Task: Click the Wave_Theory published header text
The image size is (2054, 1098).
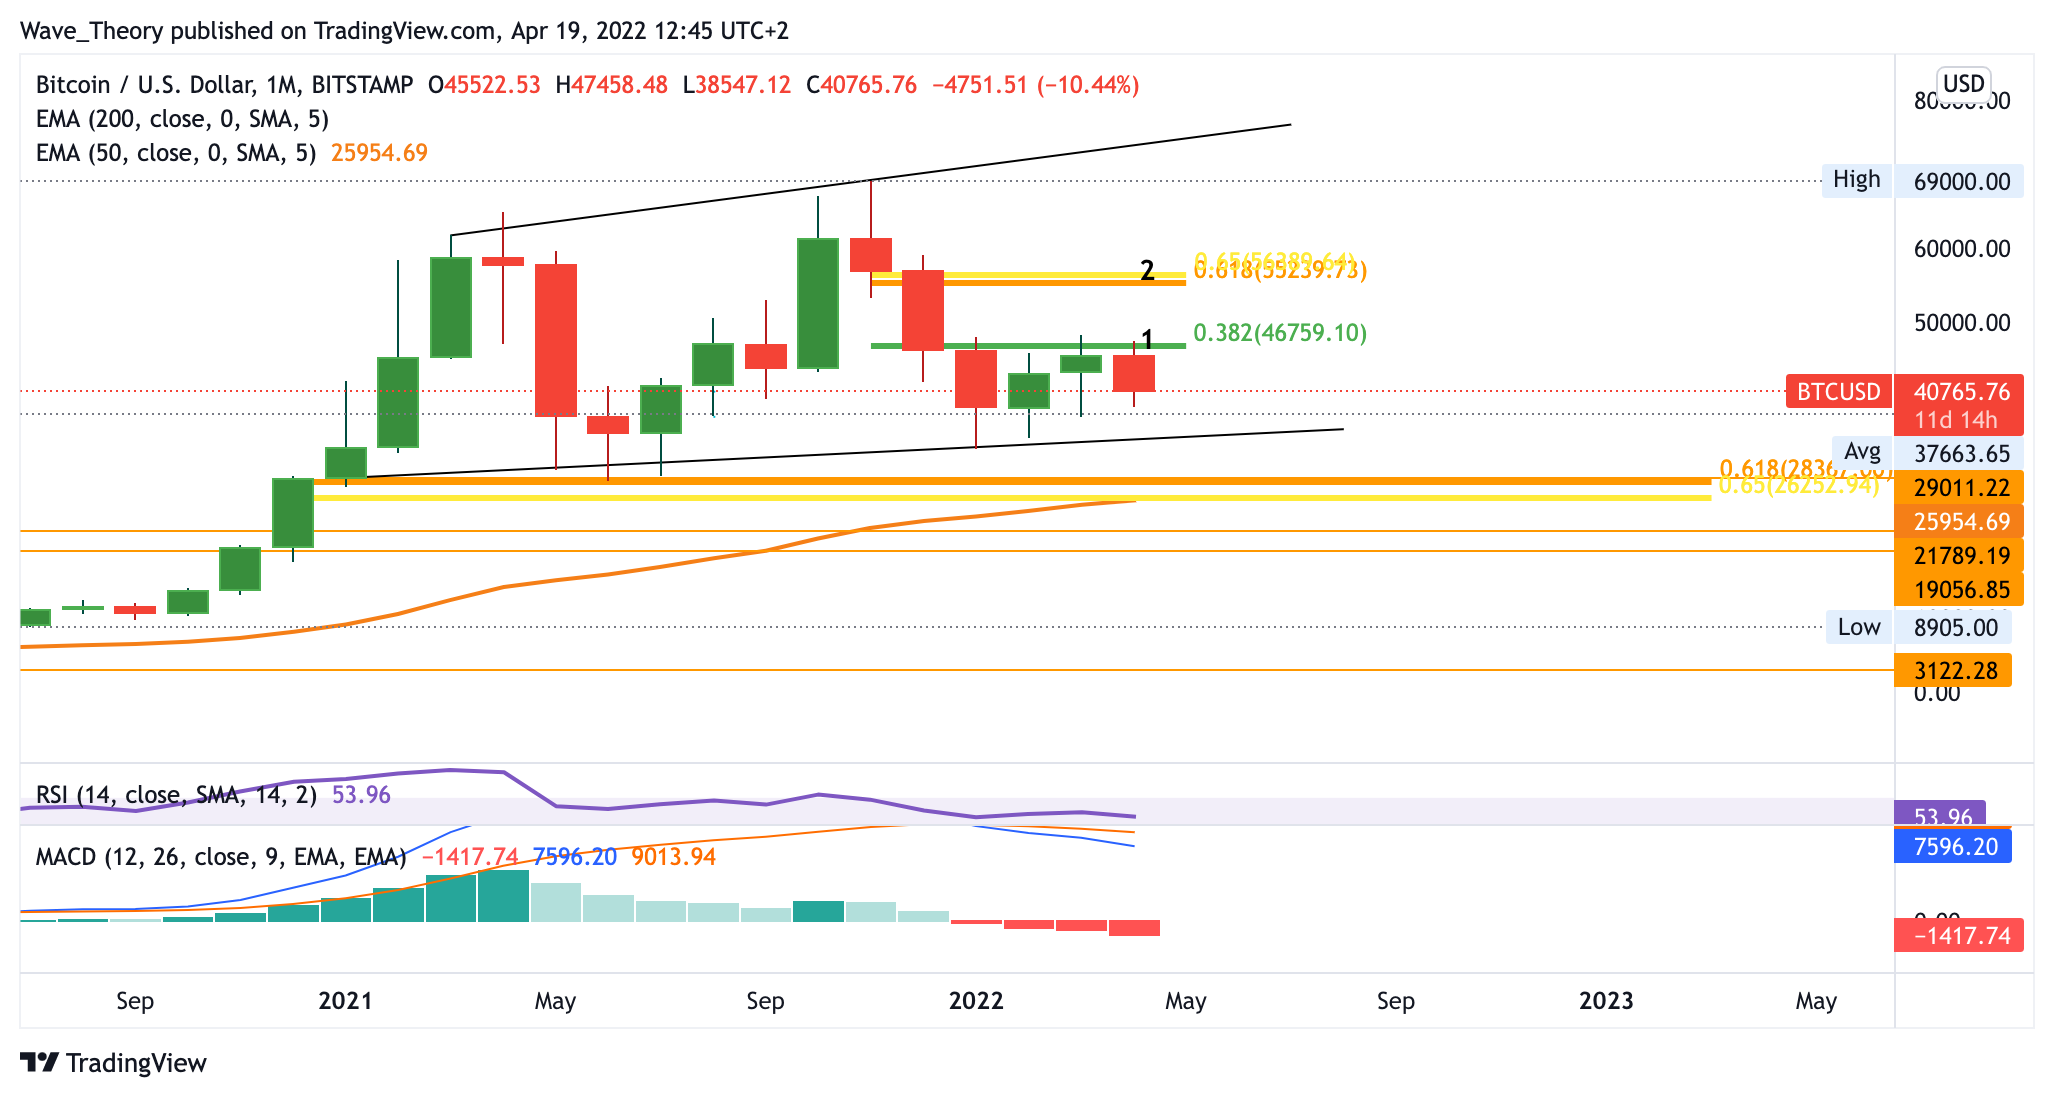Action: tap(404, 31)
